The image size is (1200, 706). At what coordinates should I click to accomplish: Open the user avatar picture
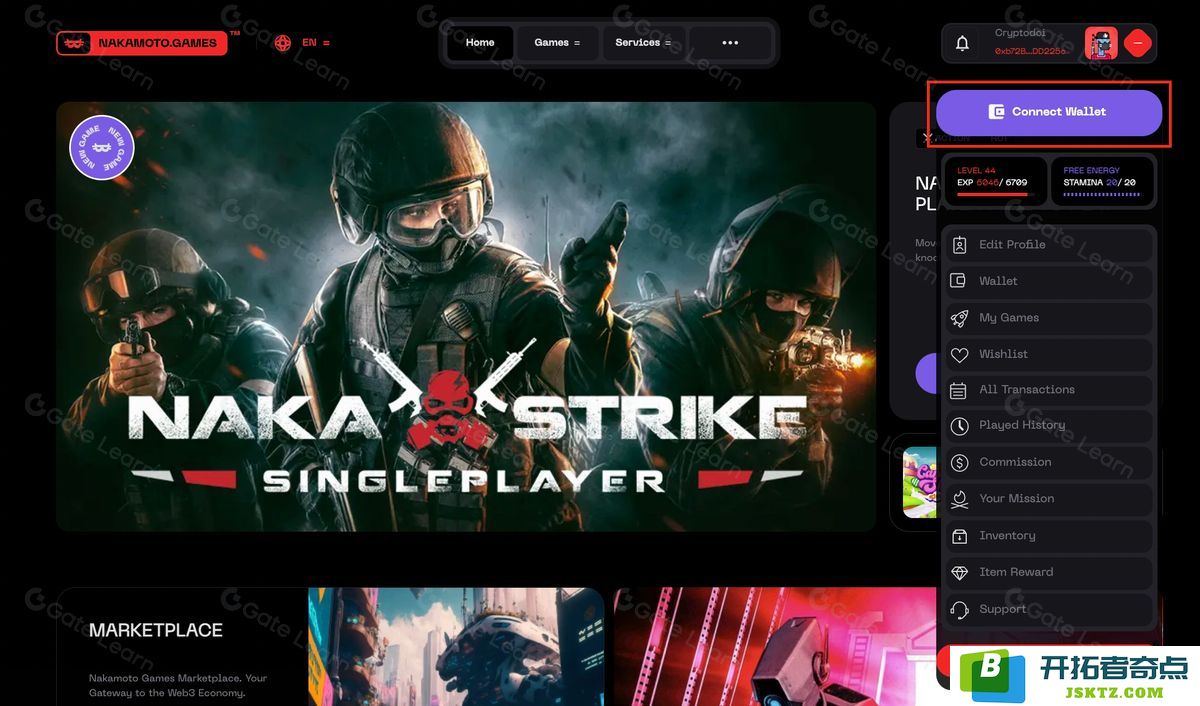point(1101,43)
